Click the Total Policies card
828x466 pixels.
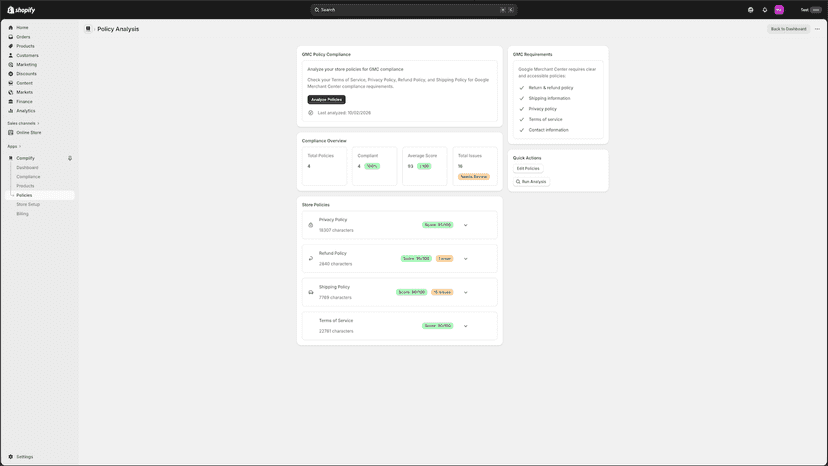tap(324, 166)
